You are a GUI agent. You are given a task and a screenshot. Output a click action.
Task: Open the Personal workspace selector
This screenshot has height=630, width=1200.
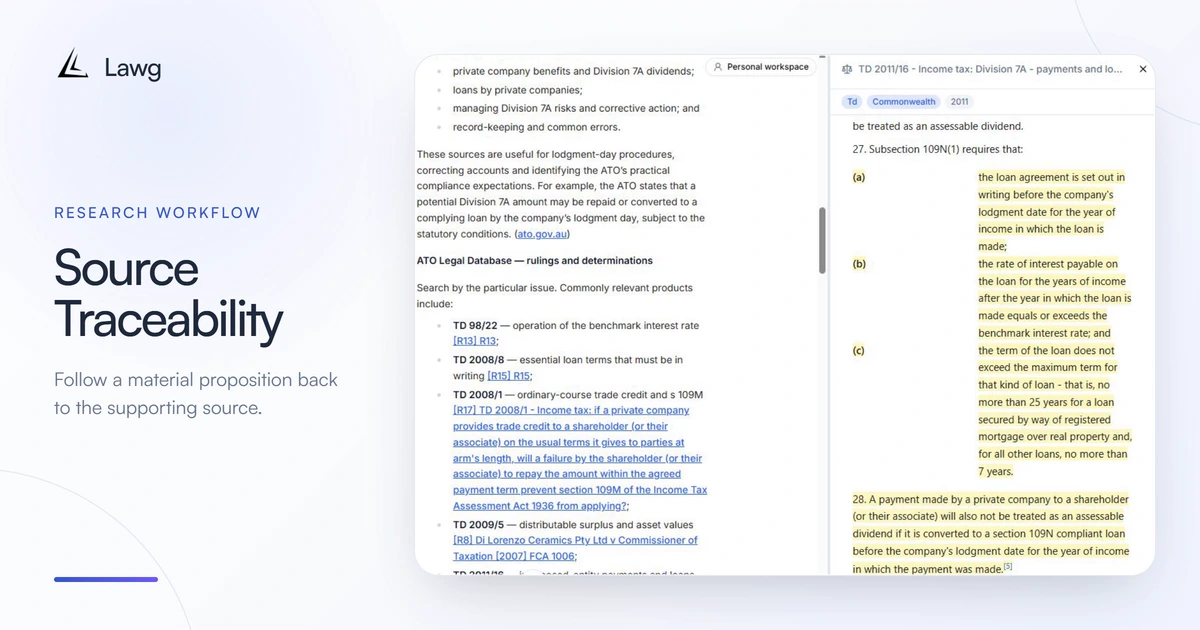[761, 67]
